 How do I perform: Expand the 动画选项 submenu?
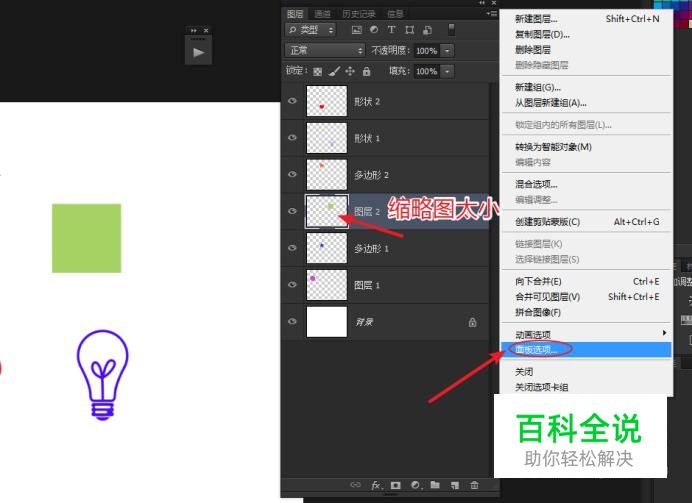pyautogui.click(x=586, y=334)
